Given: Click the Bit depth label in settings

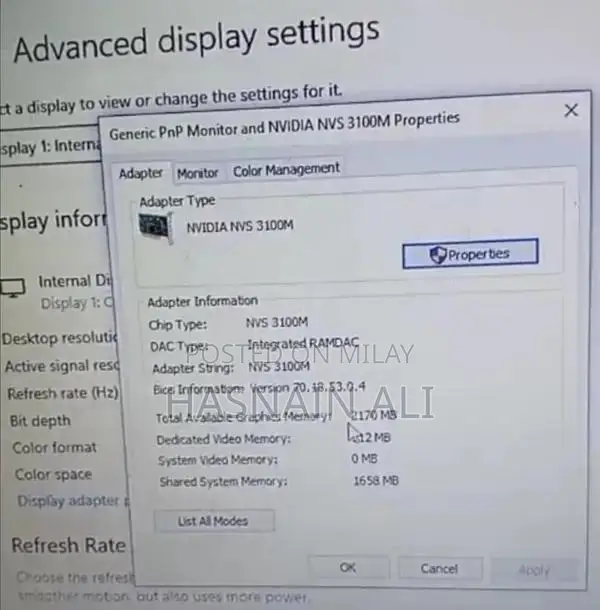Looking at the screenshot, I should coord(40,421).
